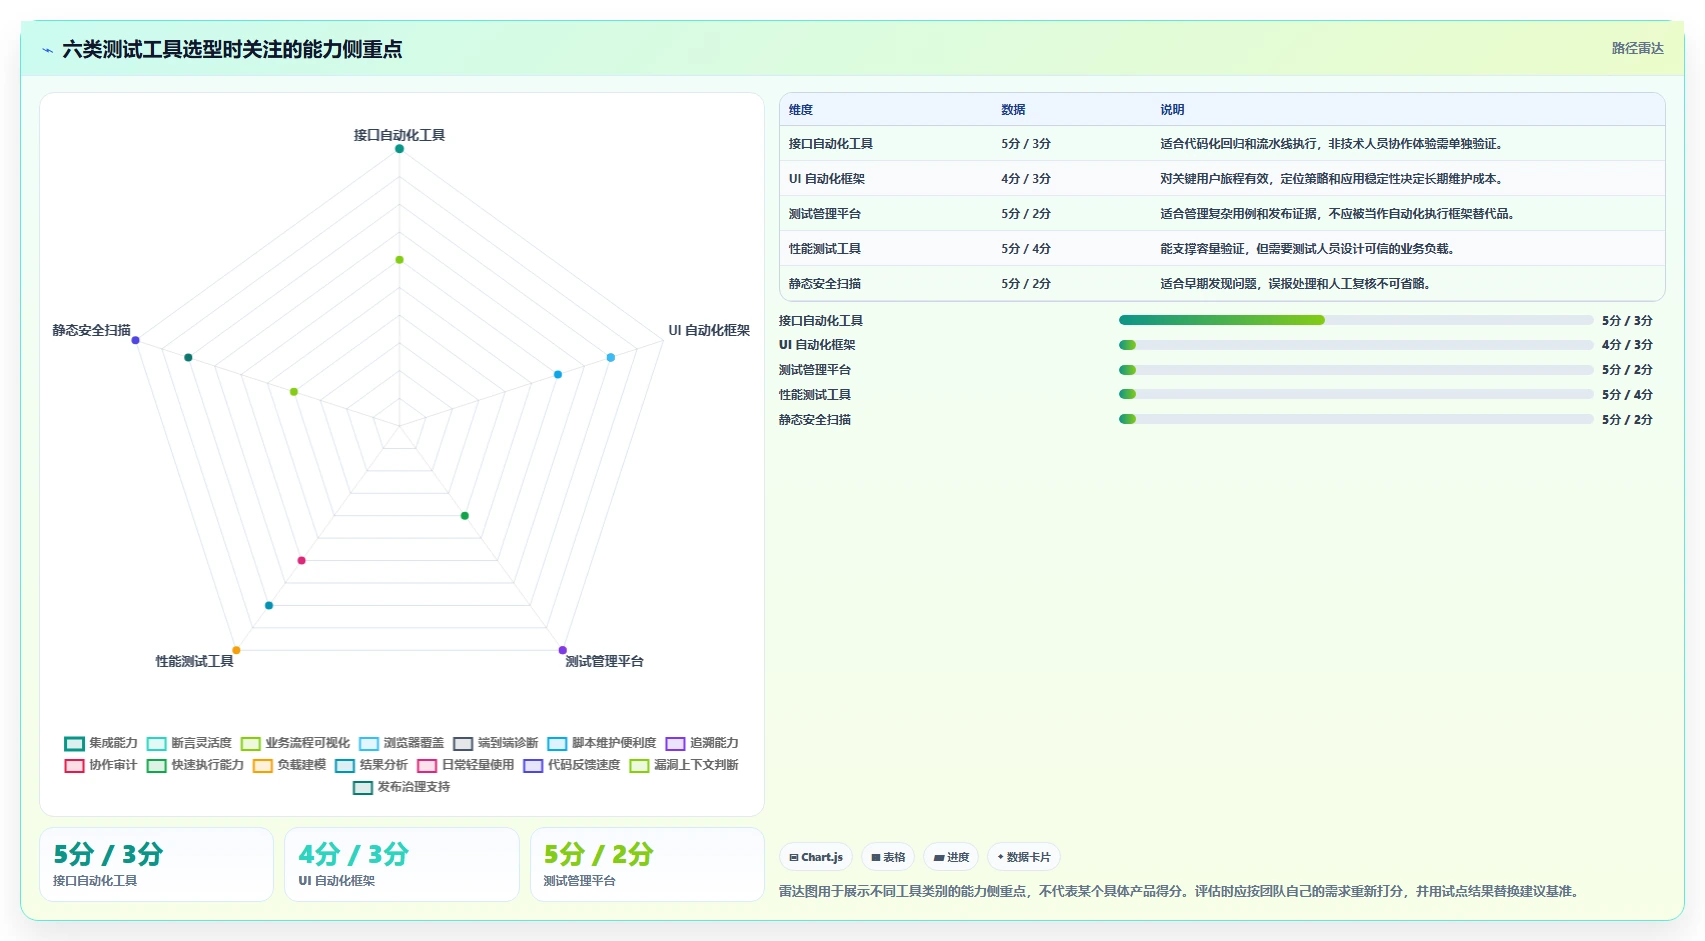1705x941 pixels.
Task: Click the 说明 column header
Action: point(1172,110)
